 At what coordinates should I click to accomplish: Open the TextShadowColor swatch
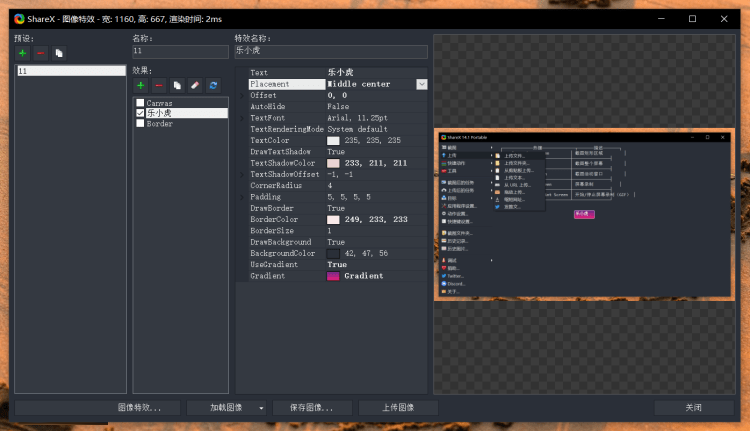333,163
